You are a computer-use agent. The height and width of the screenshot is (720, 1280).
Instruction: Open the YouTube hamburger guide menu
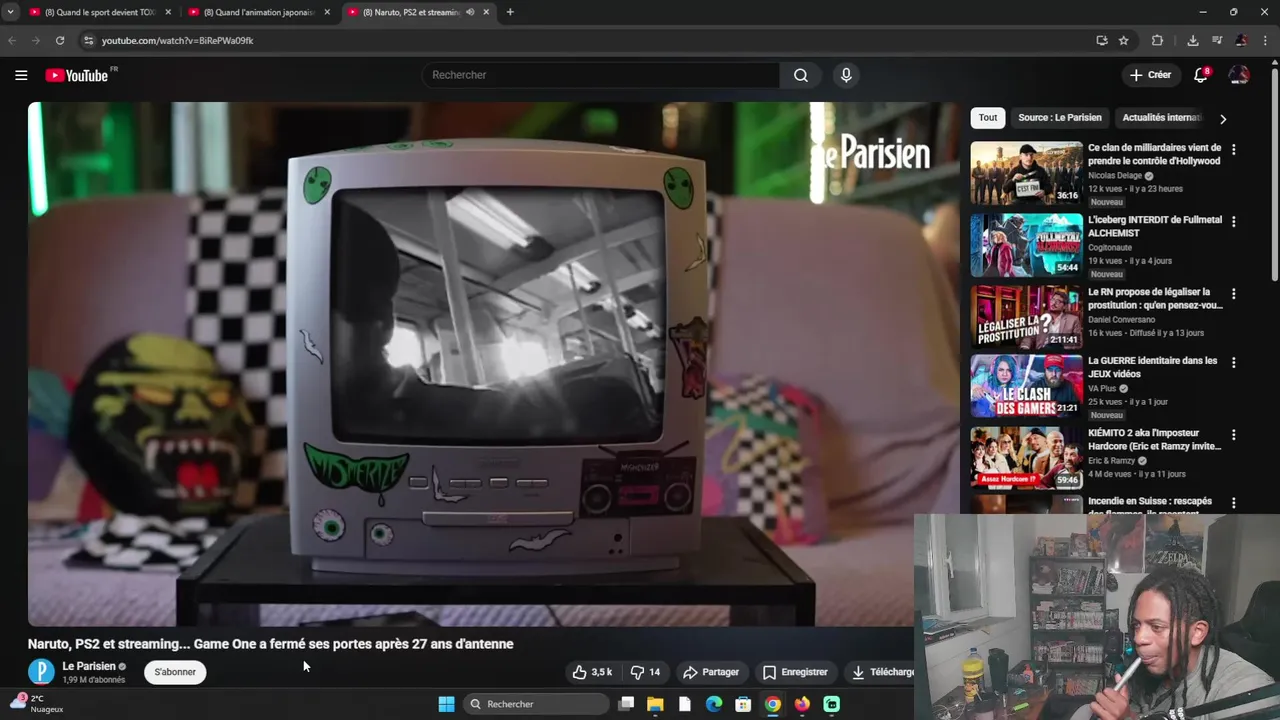(x=21, y=75)
